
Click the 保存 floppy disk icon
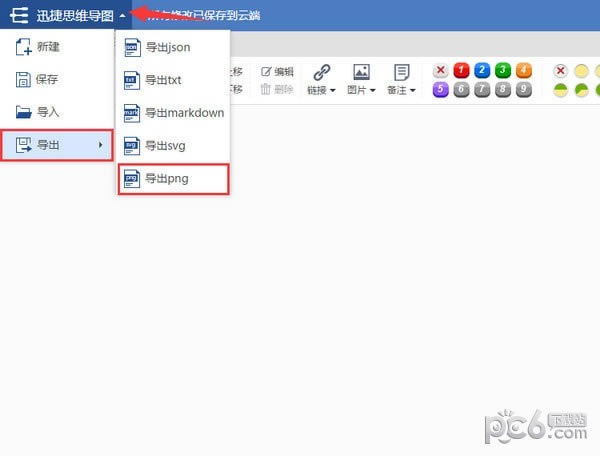coord(23,80)
